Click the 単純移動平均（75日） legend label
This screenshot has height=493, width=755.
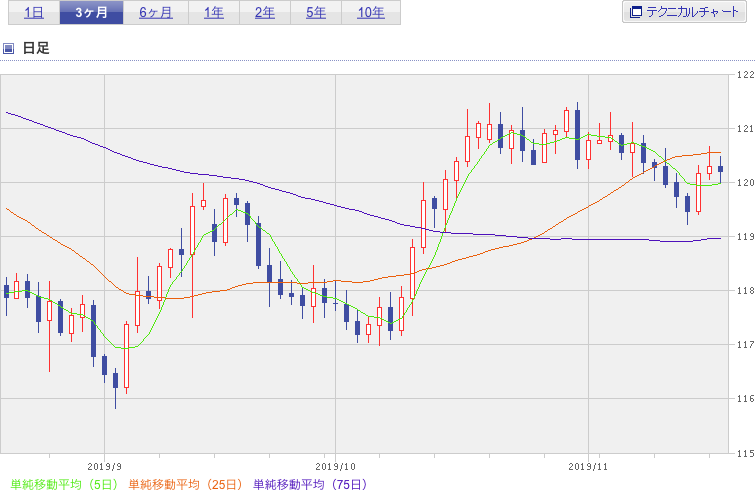click(310, 484)
